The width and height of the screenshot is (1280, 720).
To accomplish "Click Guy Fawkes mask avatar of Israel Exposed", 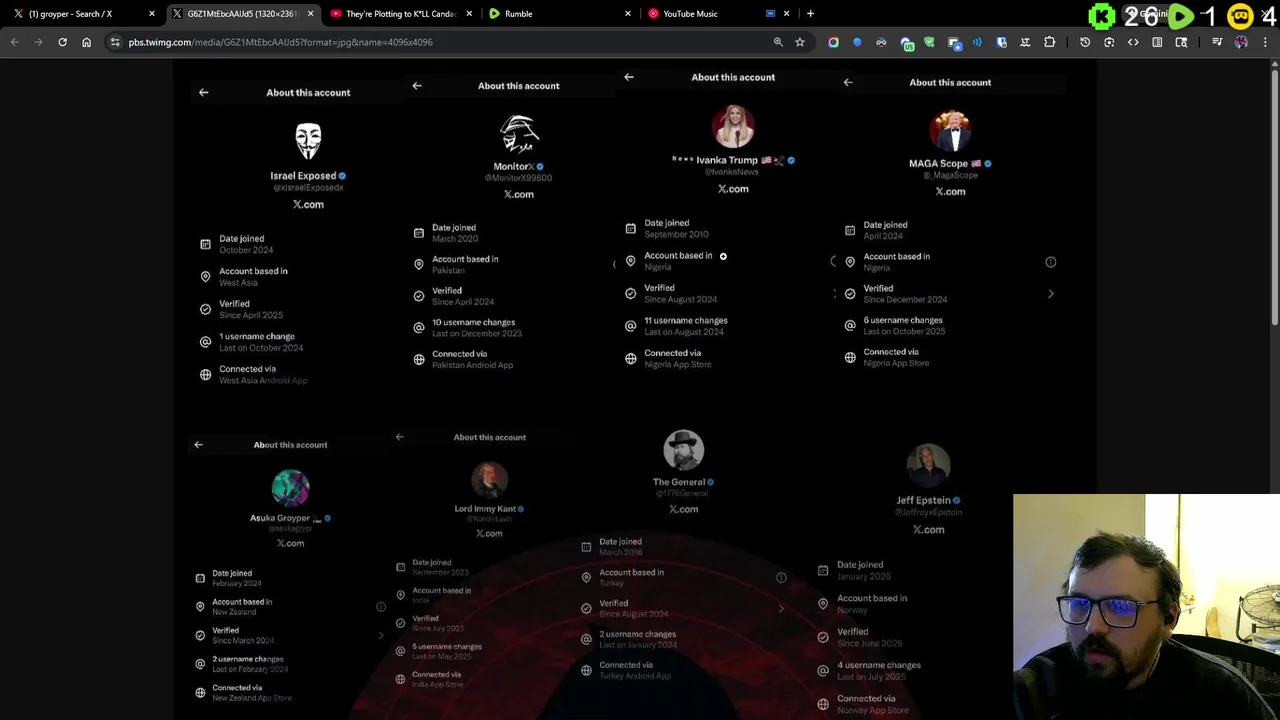I will pyautogui.click(x=308, y=141).
